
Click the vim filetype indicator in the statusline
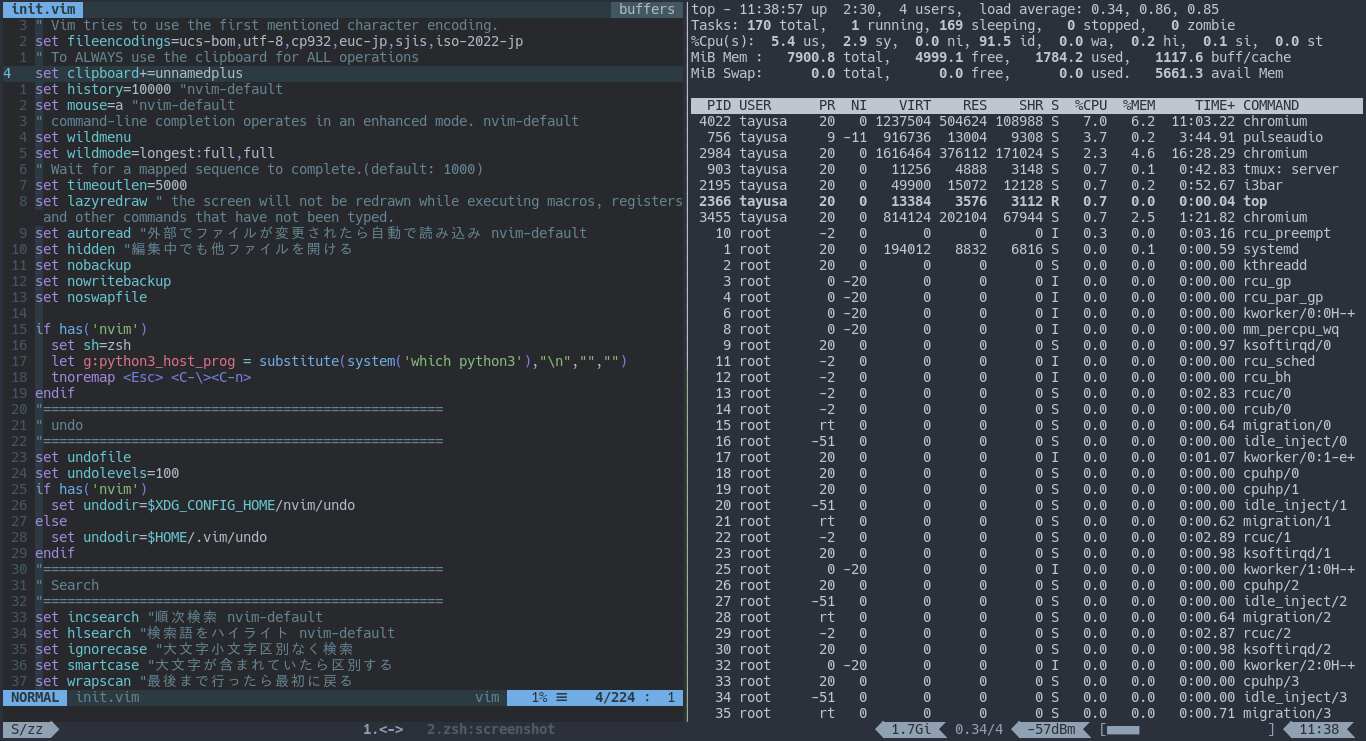pos(487,697)
